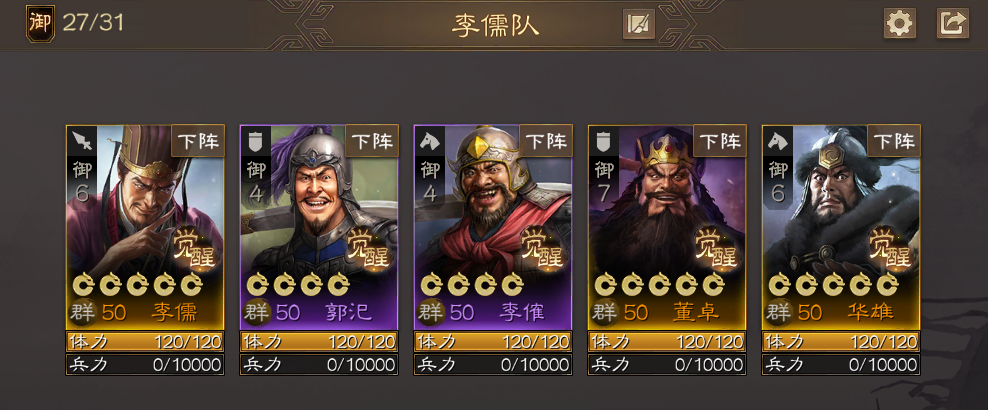Click the archer troop icon on 李儒's card
This screenshot has height=410, width=988.
(x=82, y=140)
